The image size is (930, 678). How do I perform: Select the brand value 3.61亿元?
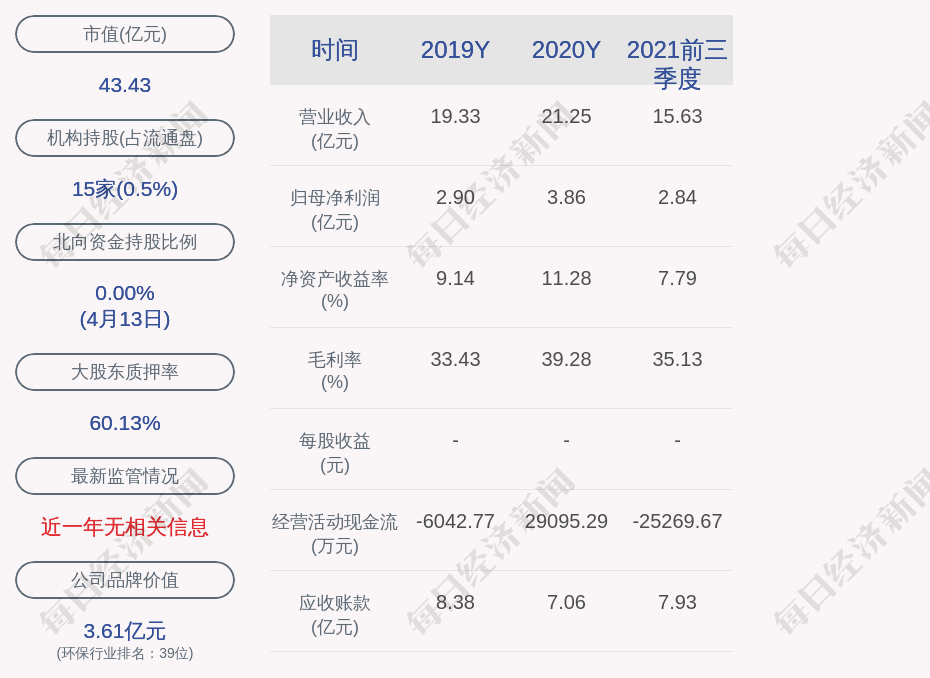pyautogui.click(x=125, y=631)
